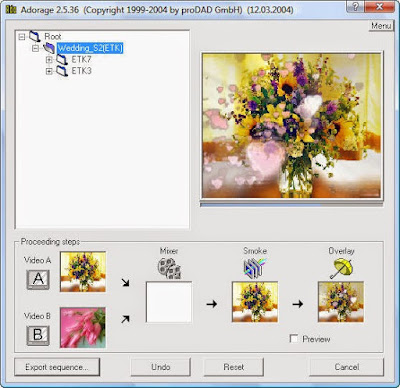
Task: Click the Undo button
Action: pos(161,367)
